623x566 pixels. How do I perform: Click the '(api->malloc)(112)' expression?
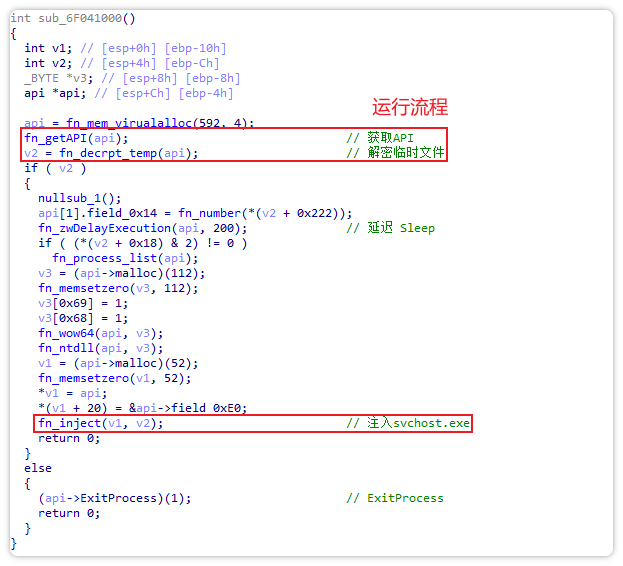coord(139,274)
